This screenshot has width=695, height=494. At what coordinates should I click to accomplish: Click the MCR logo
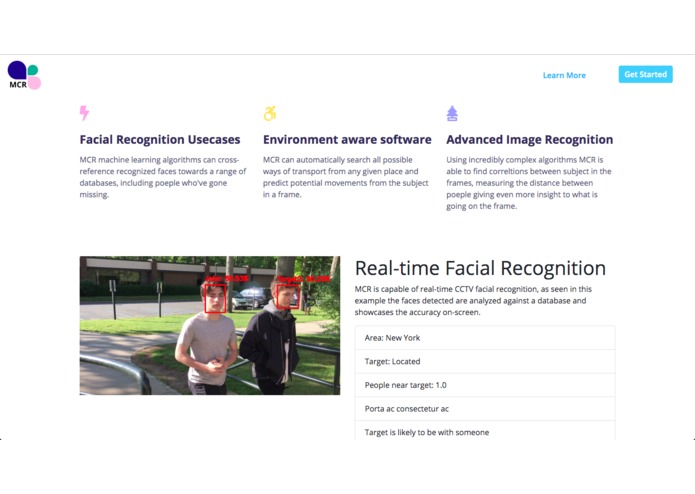click(24, 75)
